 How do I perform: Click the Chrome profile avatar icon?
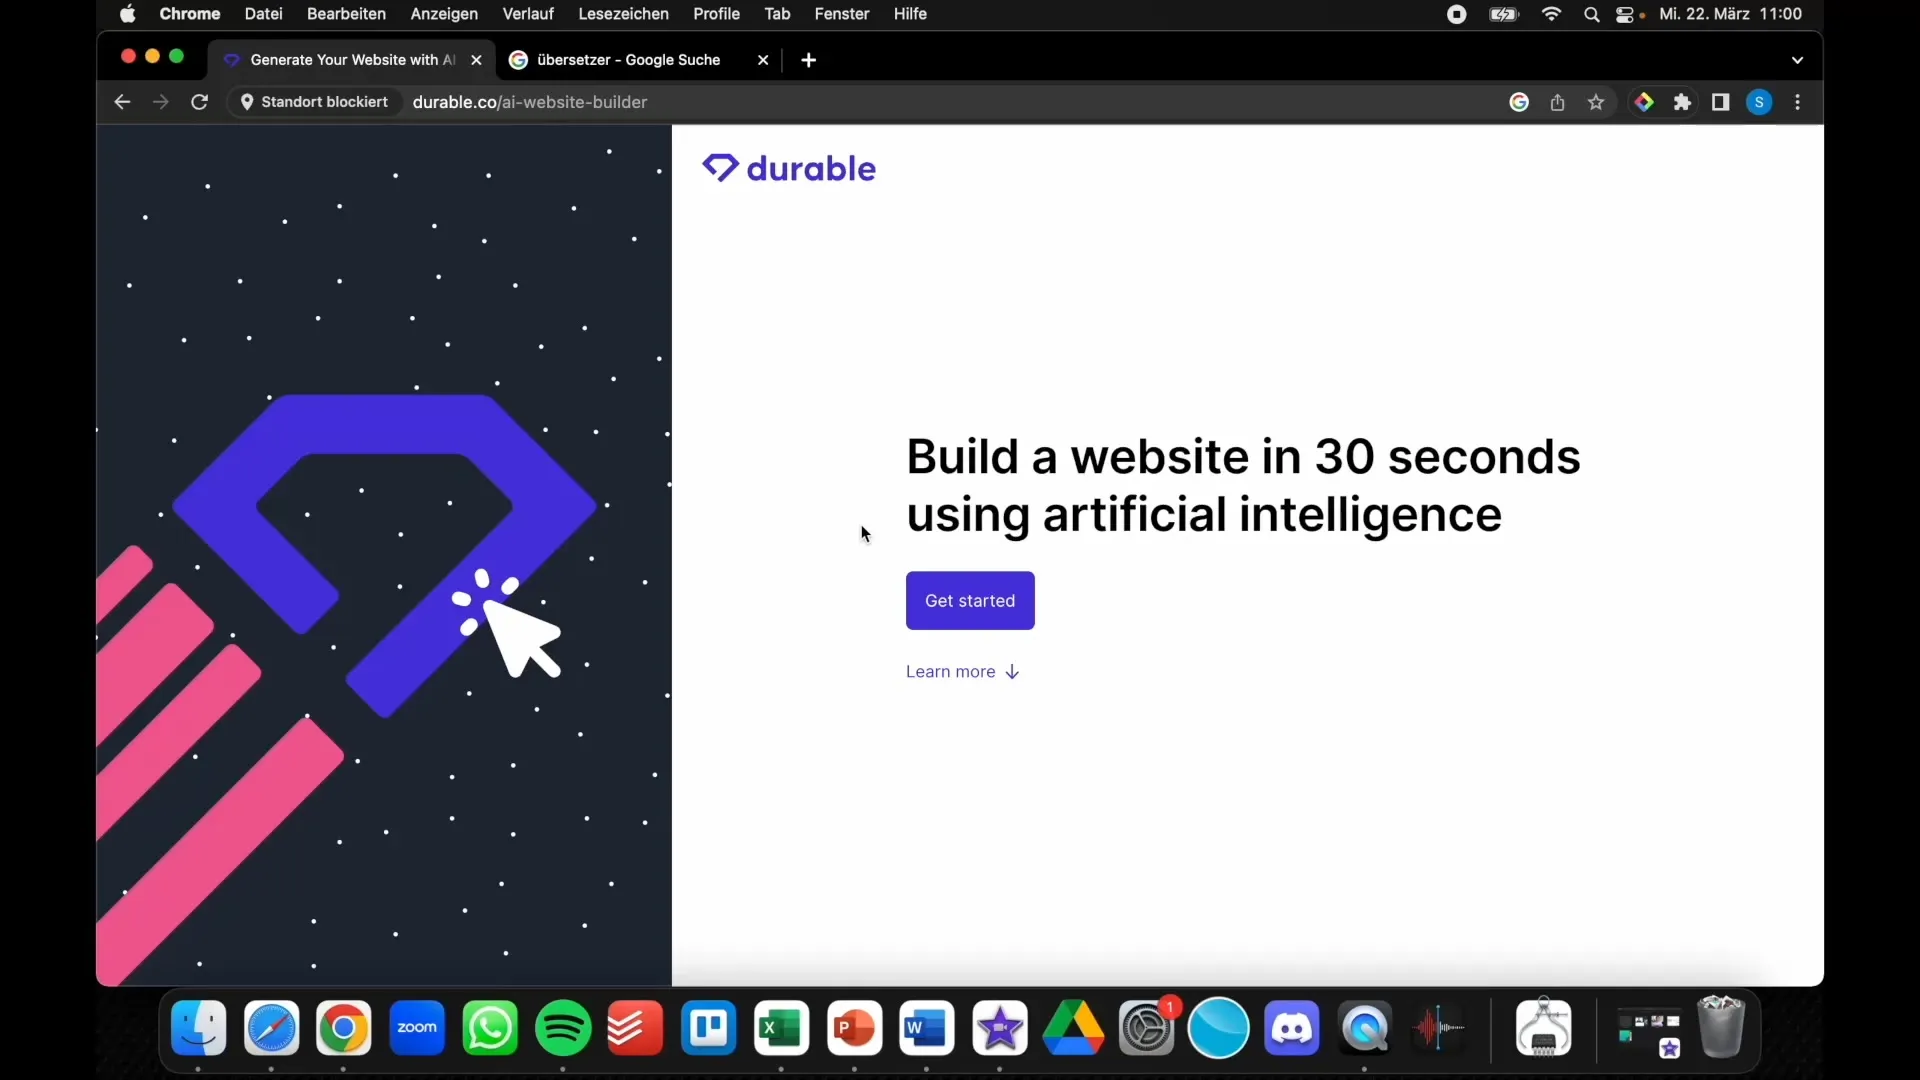point(1759,102)
